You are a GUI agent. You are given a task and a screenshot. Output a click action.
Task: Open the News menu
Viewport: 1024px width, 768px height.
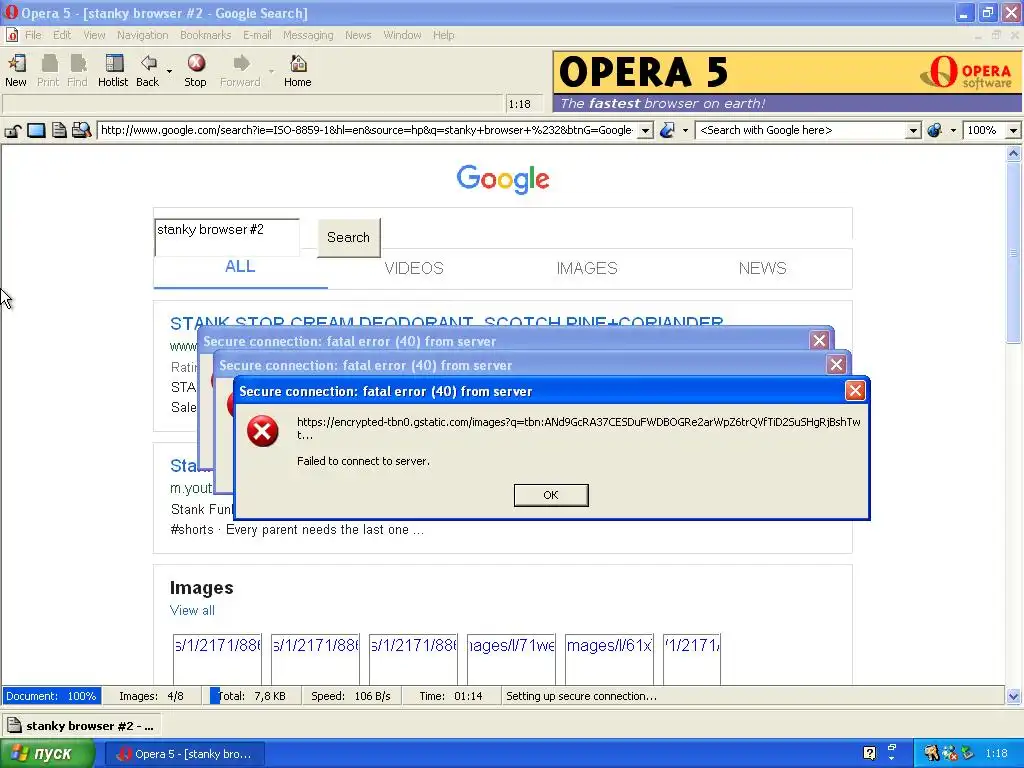pos(358,35)
